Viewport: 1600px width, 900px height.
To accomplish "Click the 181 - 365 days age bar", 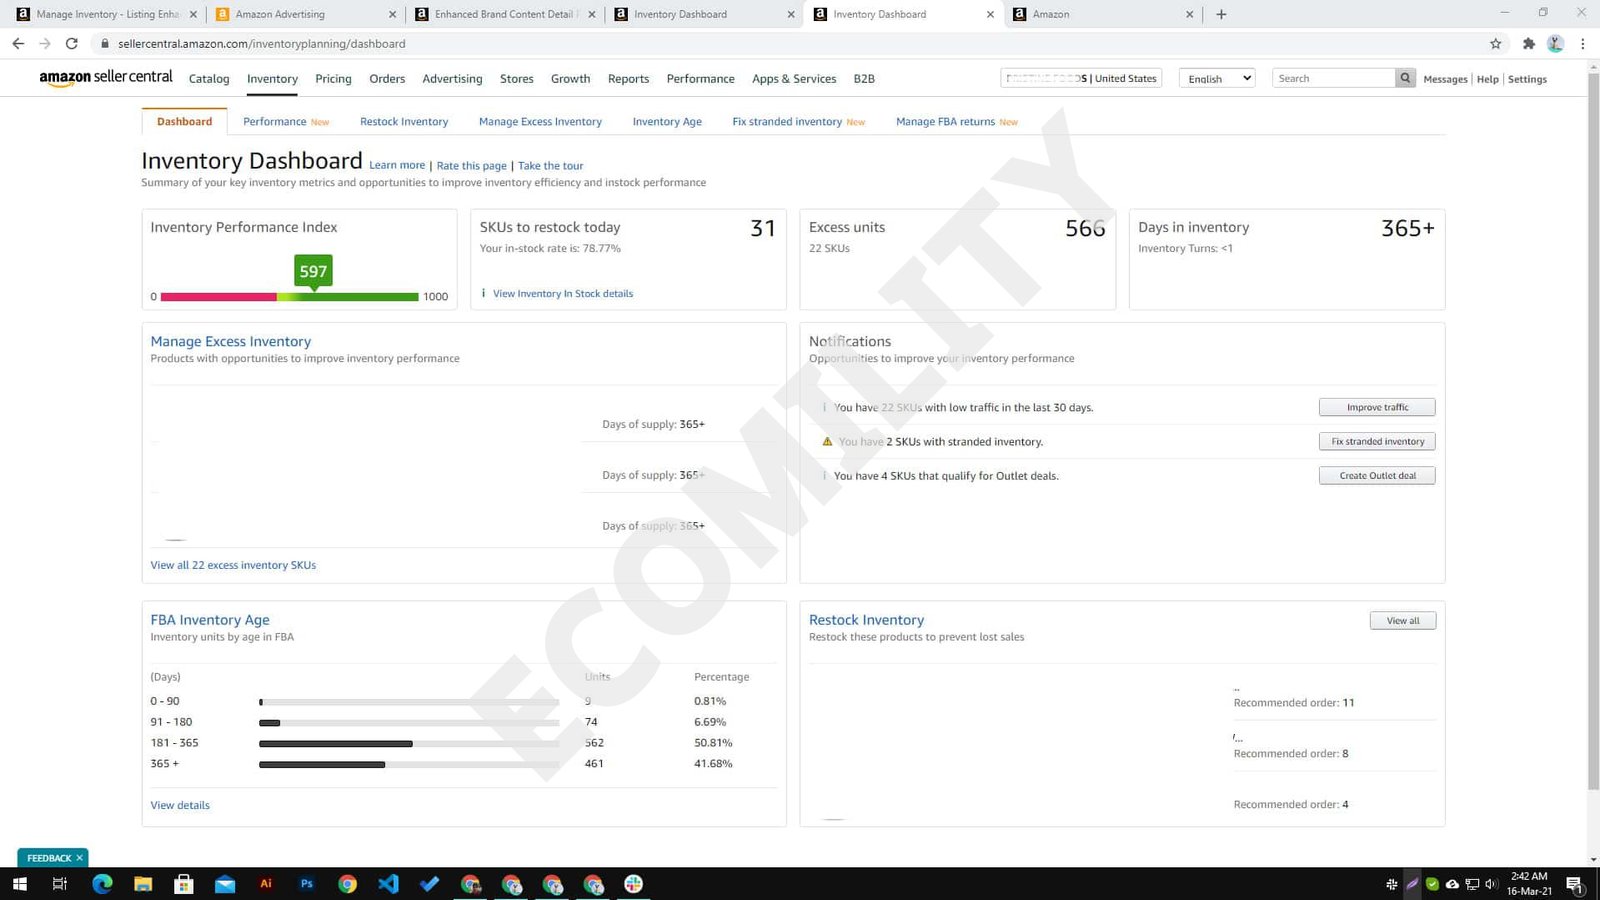I will [409, 743].
